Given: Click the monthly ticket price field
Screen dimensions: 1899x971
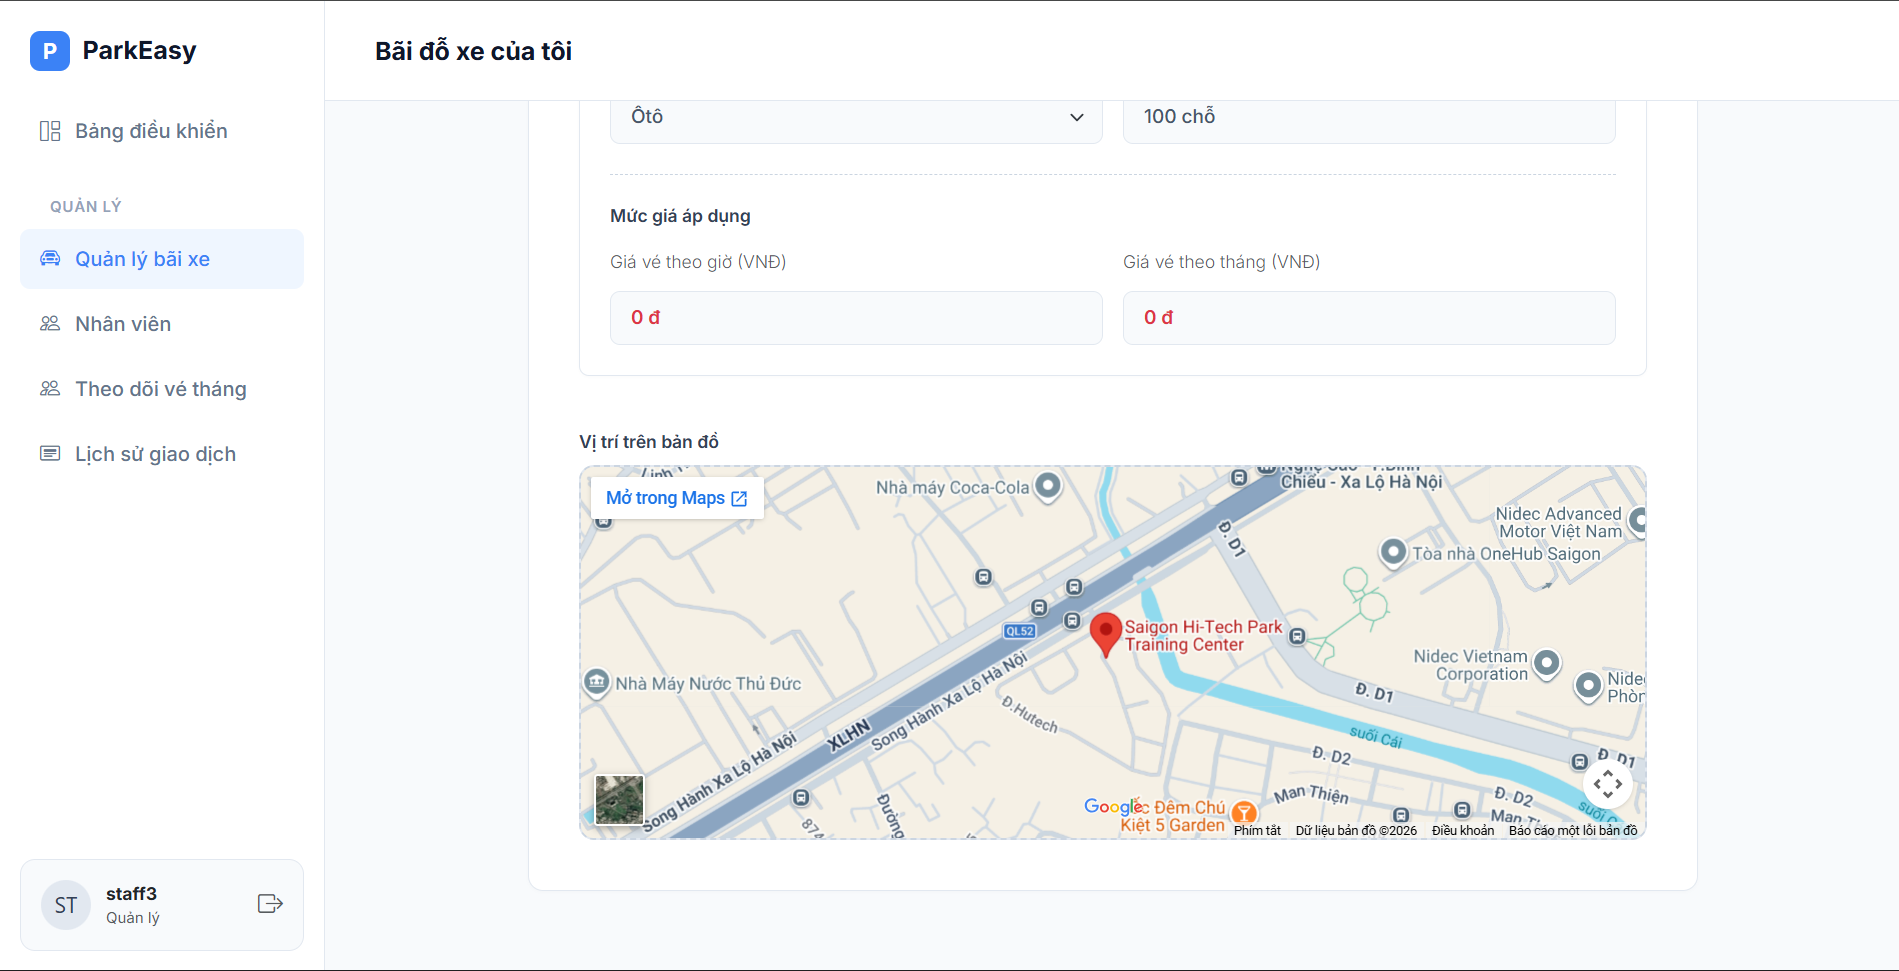Looking at the screenshot, I should pos(1368,318).
